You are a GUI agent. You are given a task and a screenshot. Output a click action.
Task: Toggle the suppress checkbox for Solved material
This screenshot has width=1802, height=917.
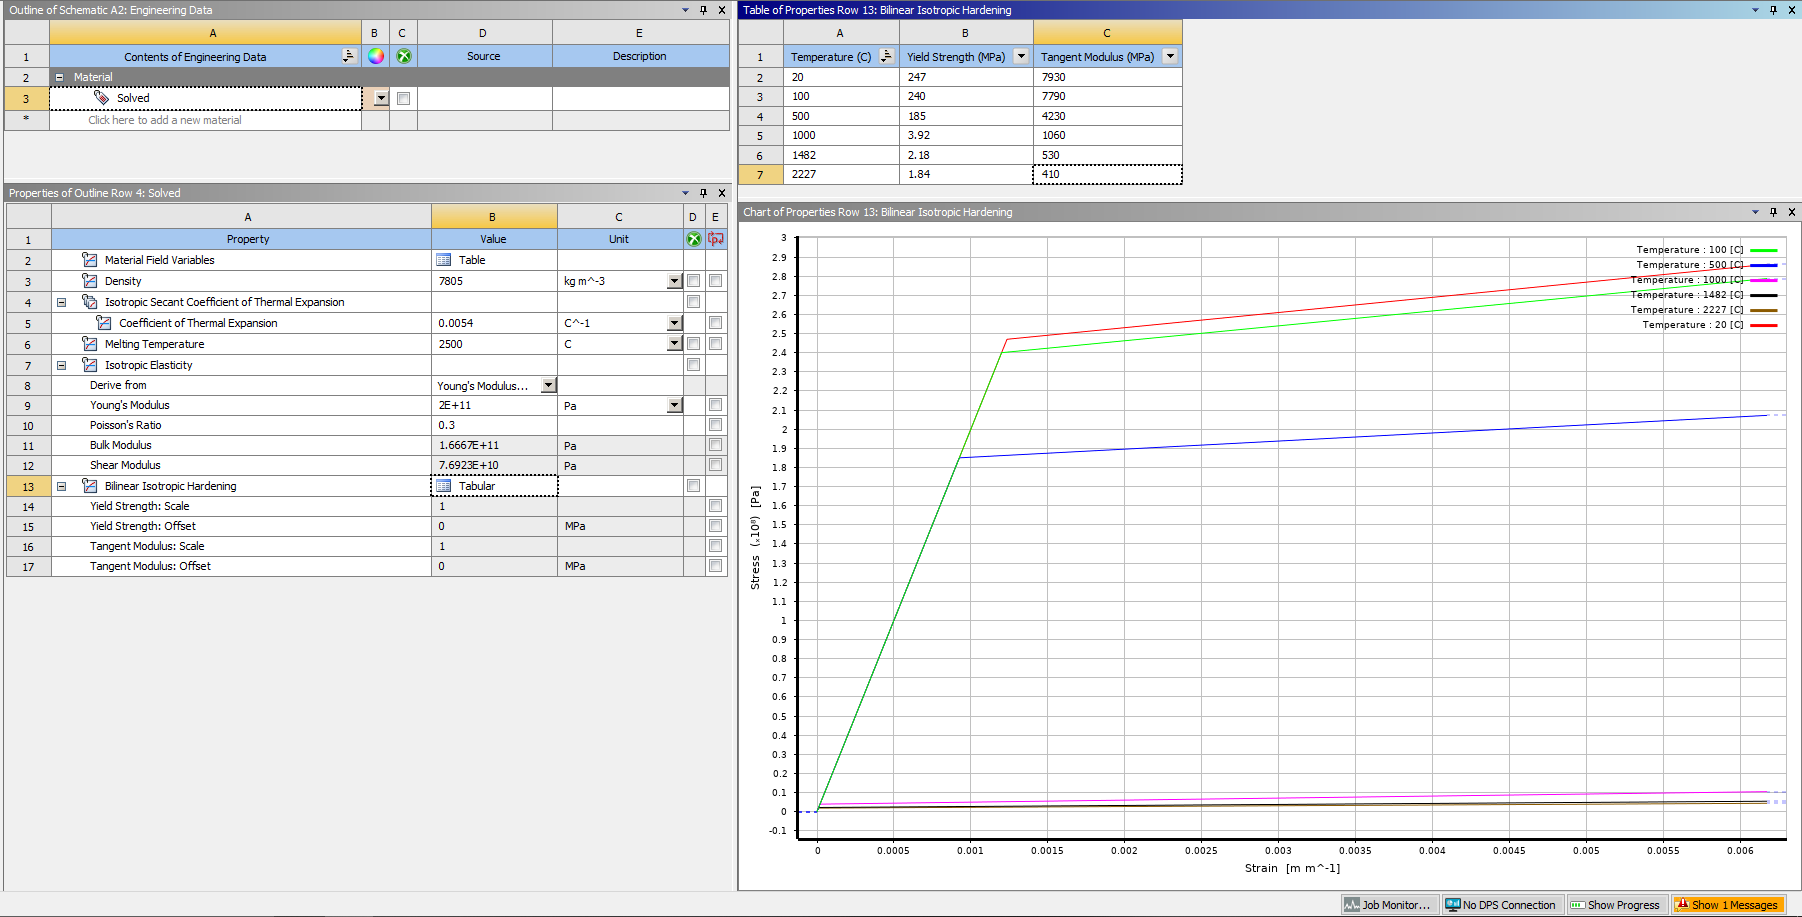pyautogui.click(x=403, y=98)
